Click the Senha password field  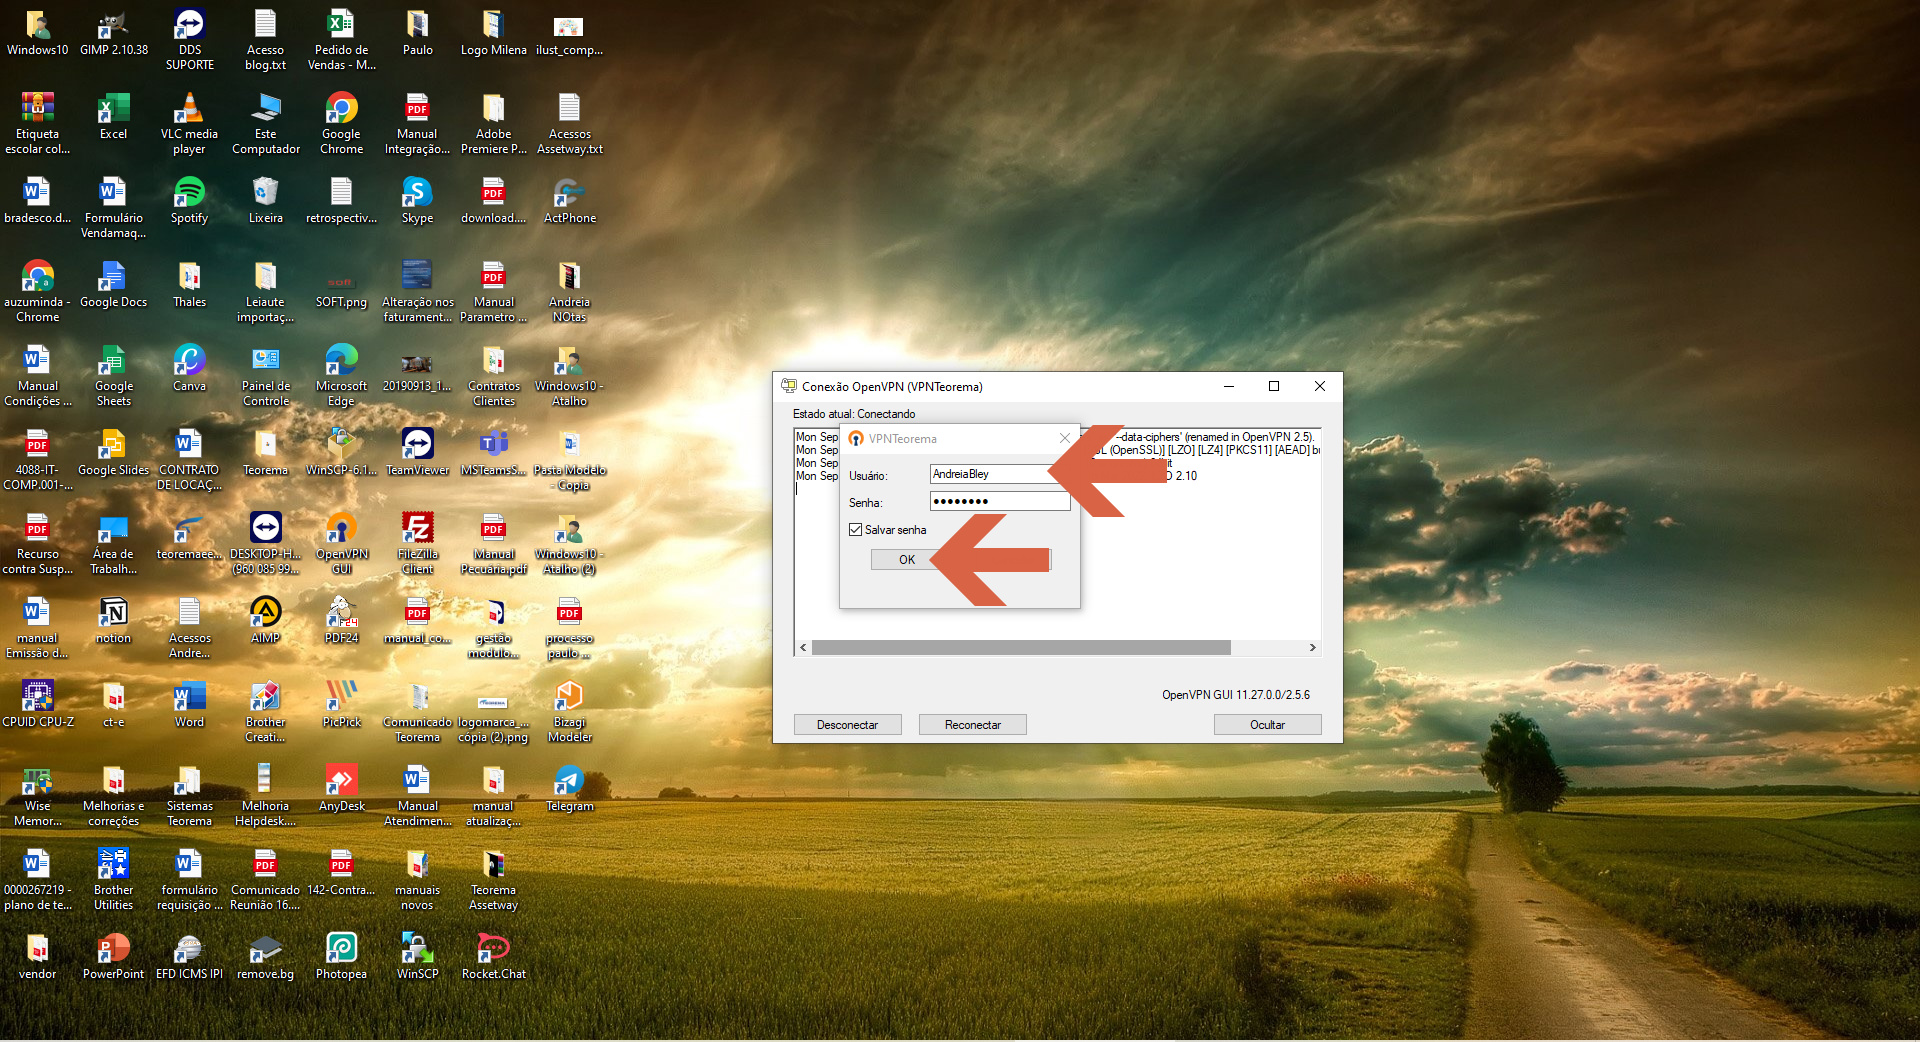(x=1000, y=501)
